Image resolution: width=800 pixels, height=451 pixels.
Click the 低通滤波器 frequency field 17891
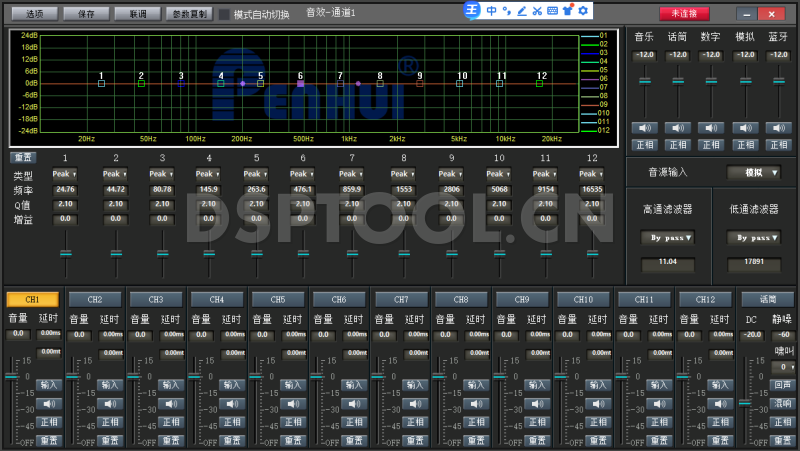click(x=754, y=262)
